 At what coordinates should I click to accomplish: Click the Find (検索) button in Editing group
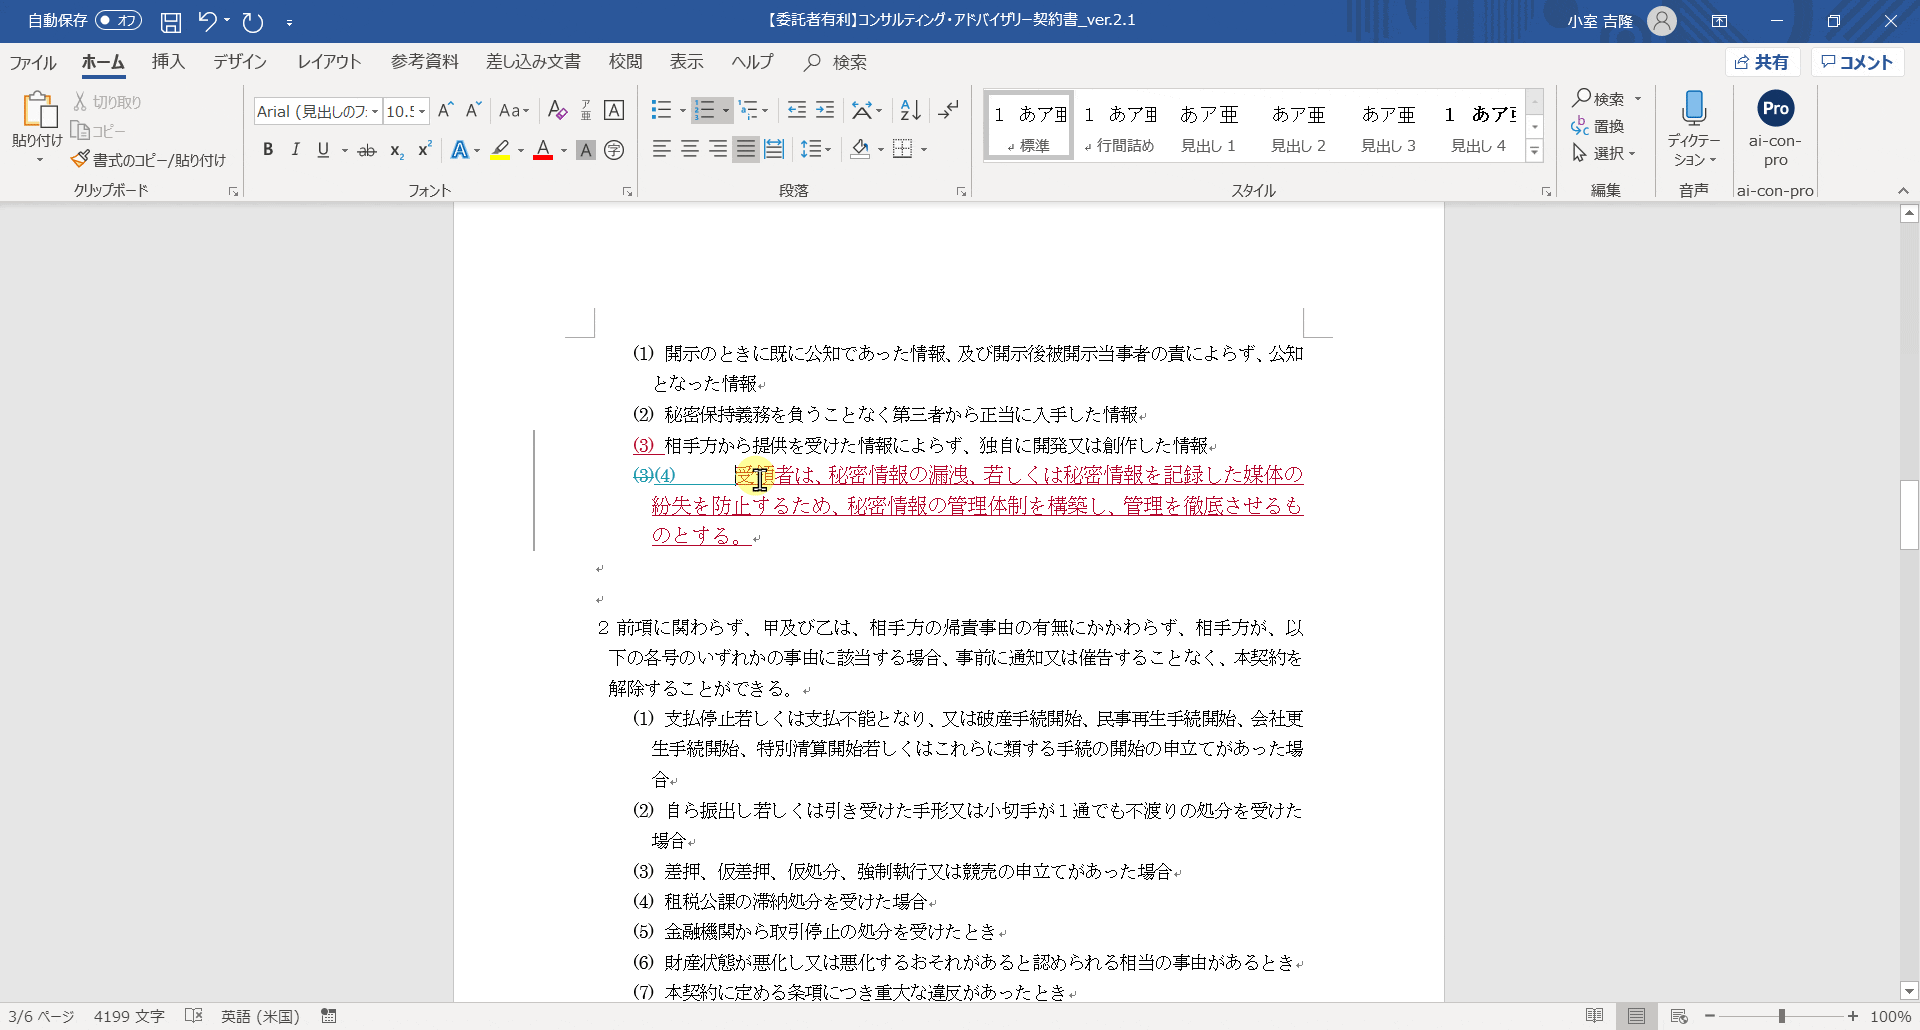pos(1599,98)
